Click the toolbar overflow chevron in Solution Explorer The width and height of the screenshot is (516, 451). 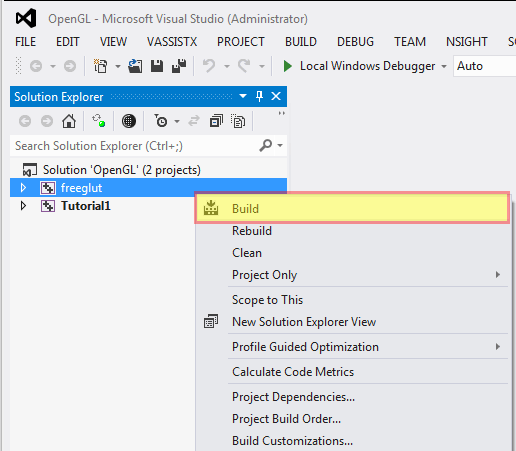tap(282, 113)
